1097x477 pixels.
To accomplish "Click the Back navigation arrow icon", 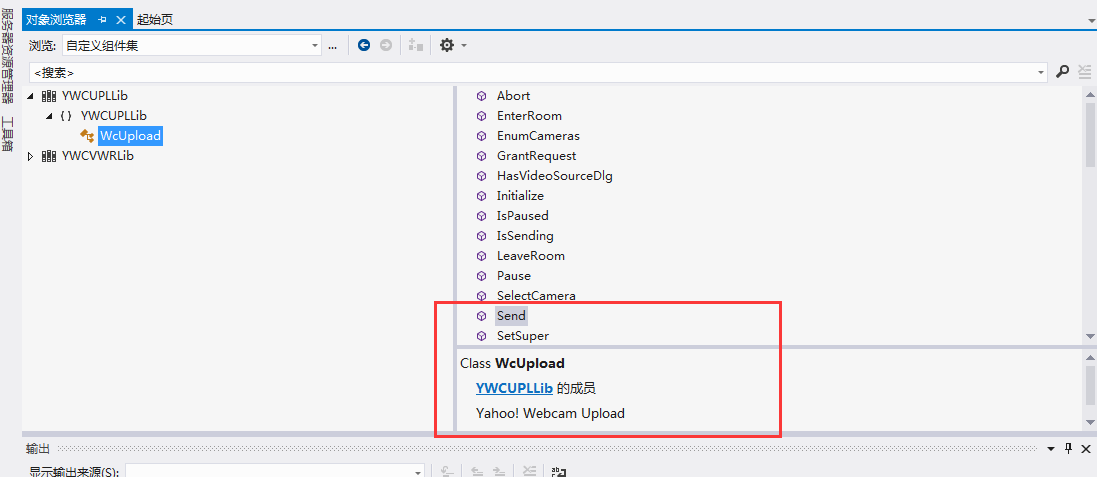I will point(364,45).
